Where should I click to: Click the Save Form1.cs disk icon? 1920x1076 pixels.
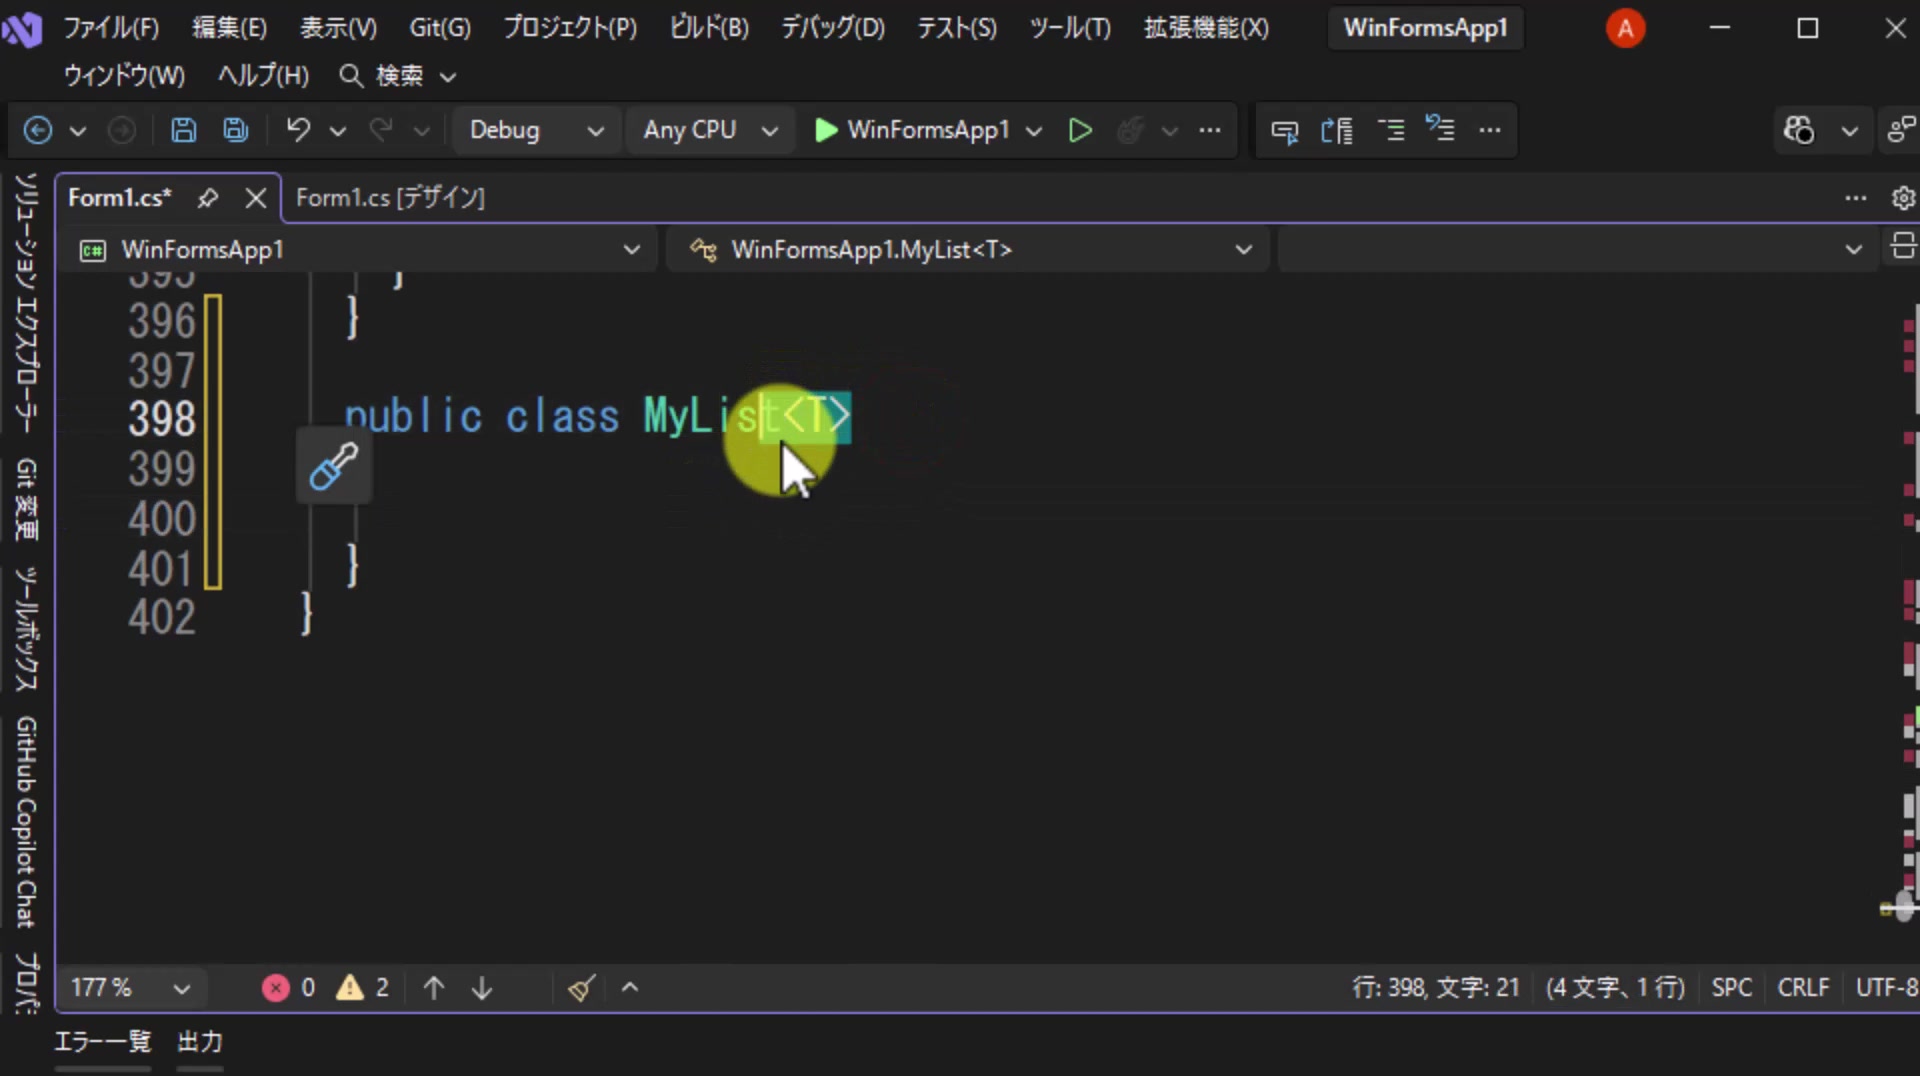pos(184,130)
